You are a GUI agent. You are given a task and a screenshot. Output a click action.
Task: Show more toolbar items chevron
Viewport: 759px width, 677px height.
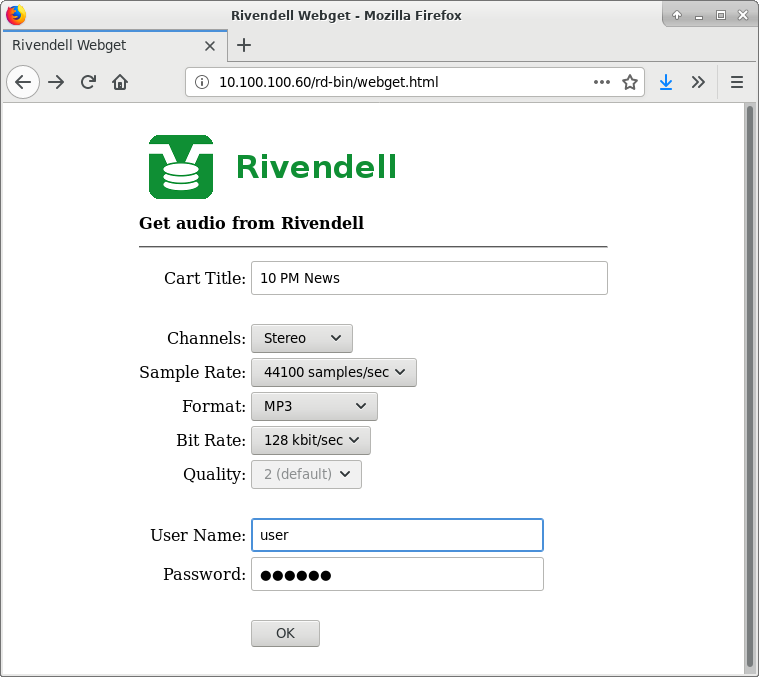(698, 82)
